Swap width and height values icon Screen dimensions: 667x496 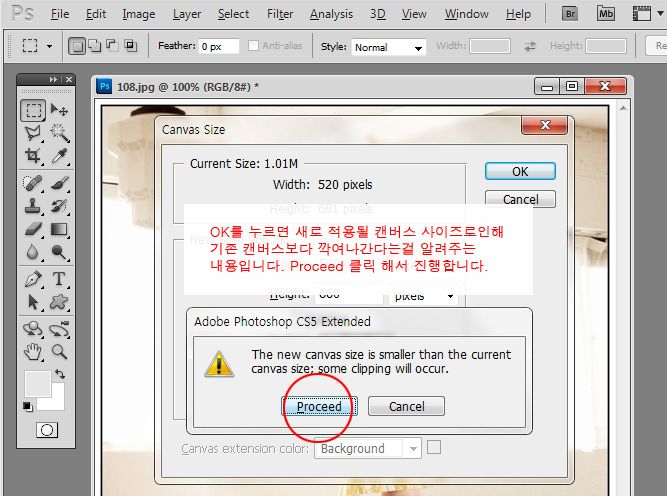click(x=530, y=46)
